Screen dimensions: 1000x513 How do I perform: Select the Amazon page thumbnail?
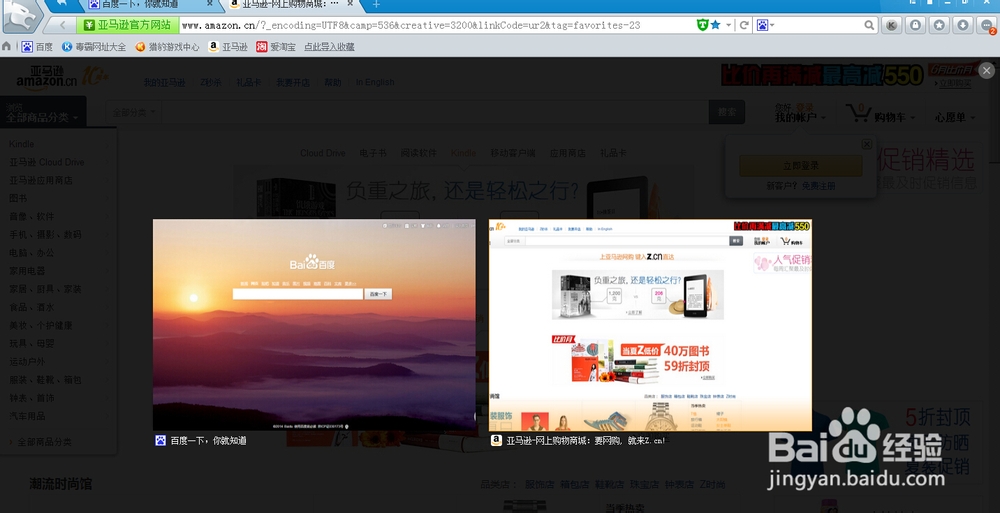point(651,325)
